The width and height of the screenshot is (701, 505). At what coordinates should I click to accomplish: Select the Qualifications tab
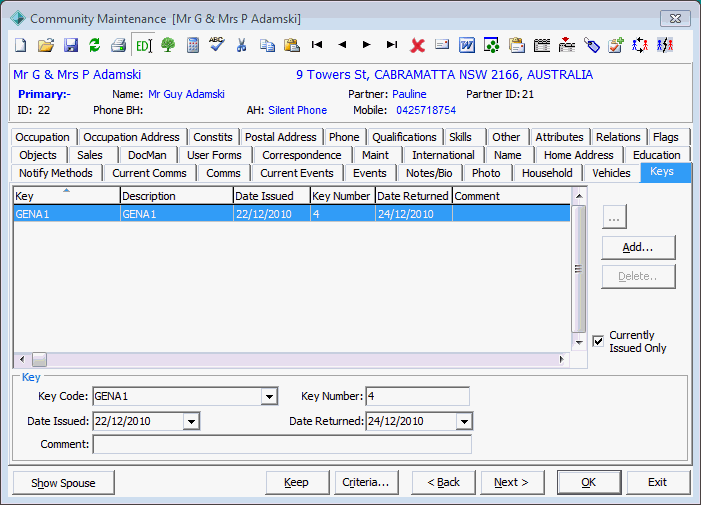point(404,137)
